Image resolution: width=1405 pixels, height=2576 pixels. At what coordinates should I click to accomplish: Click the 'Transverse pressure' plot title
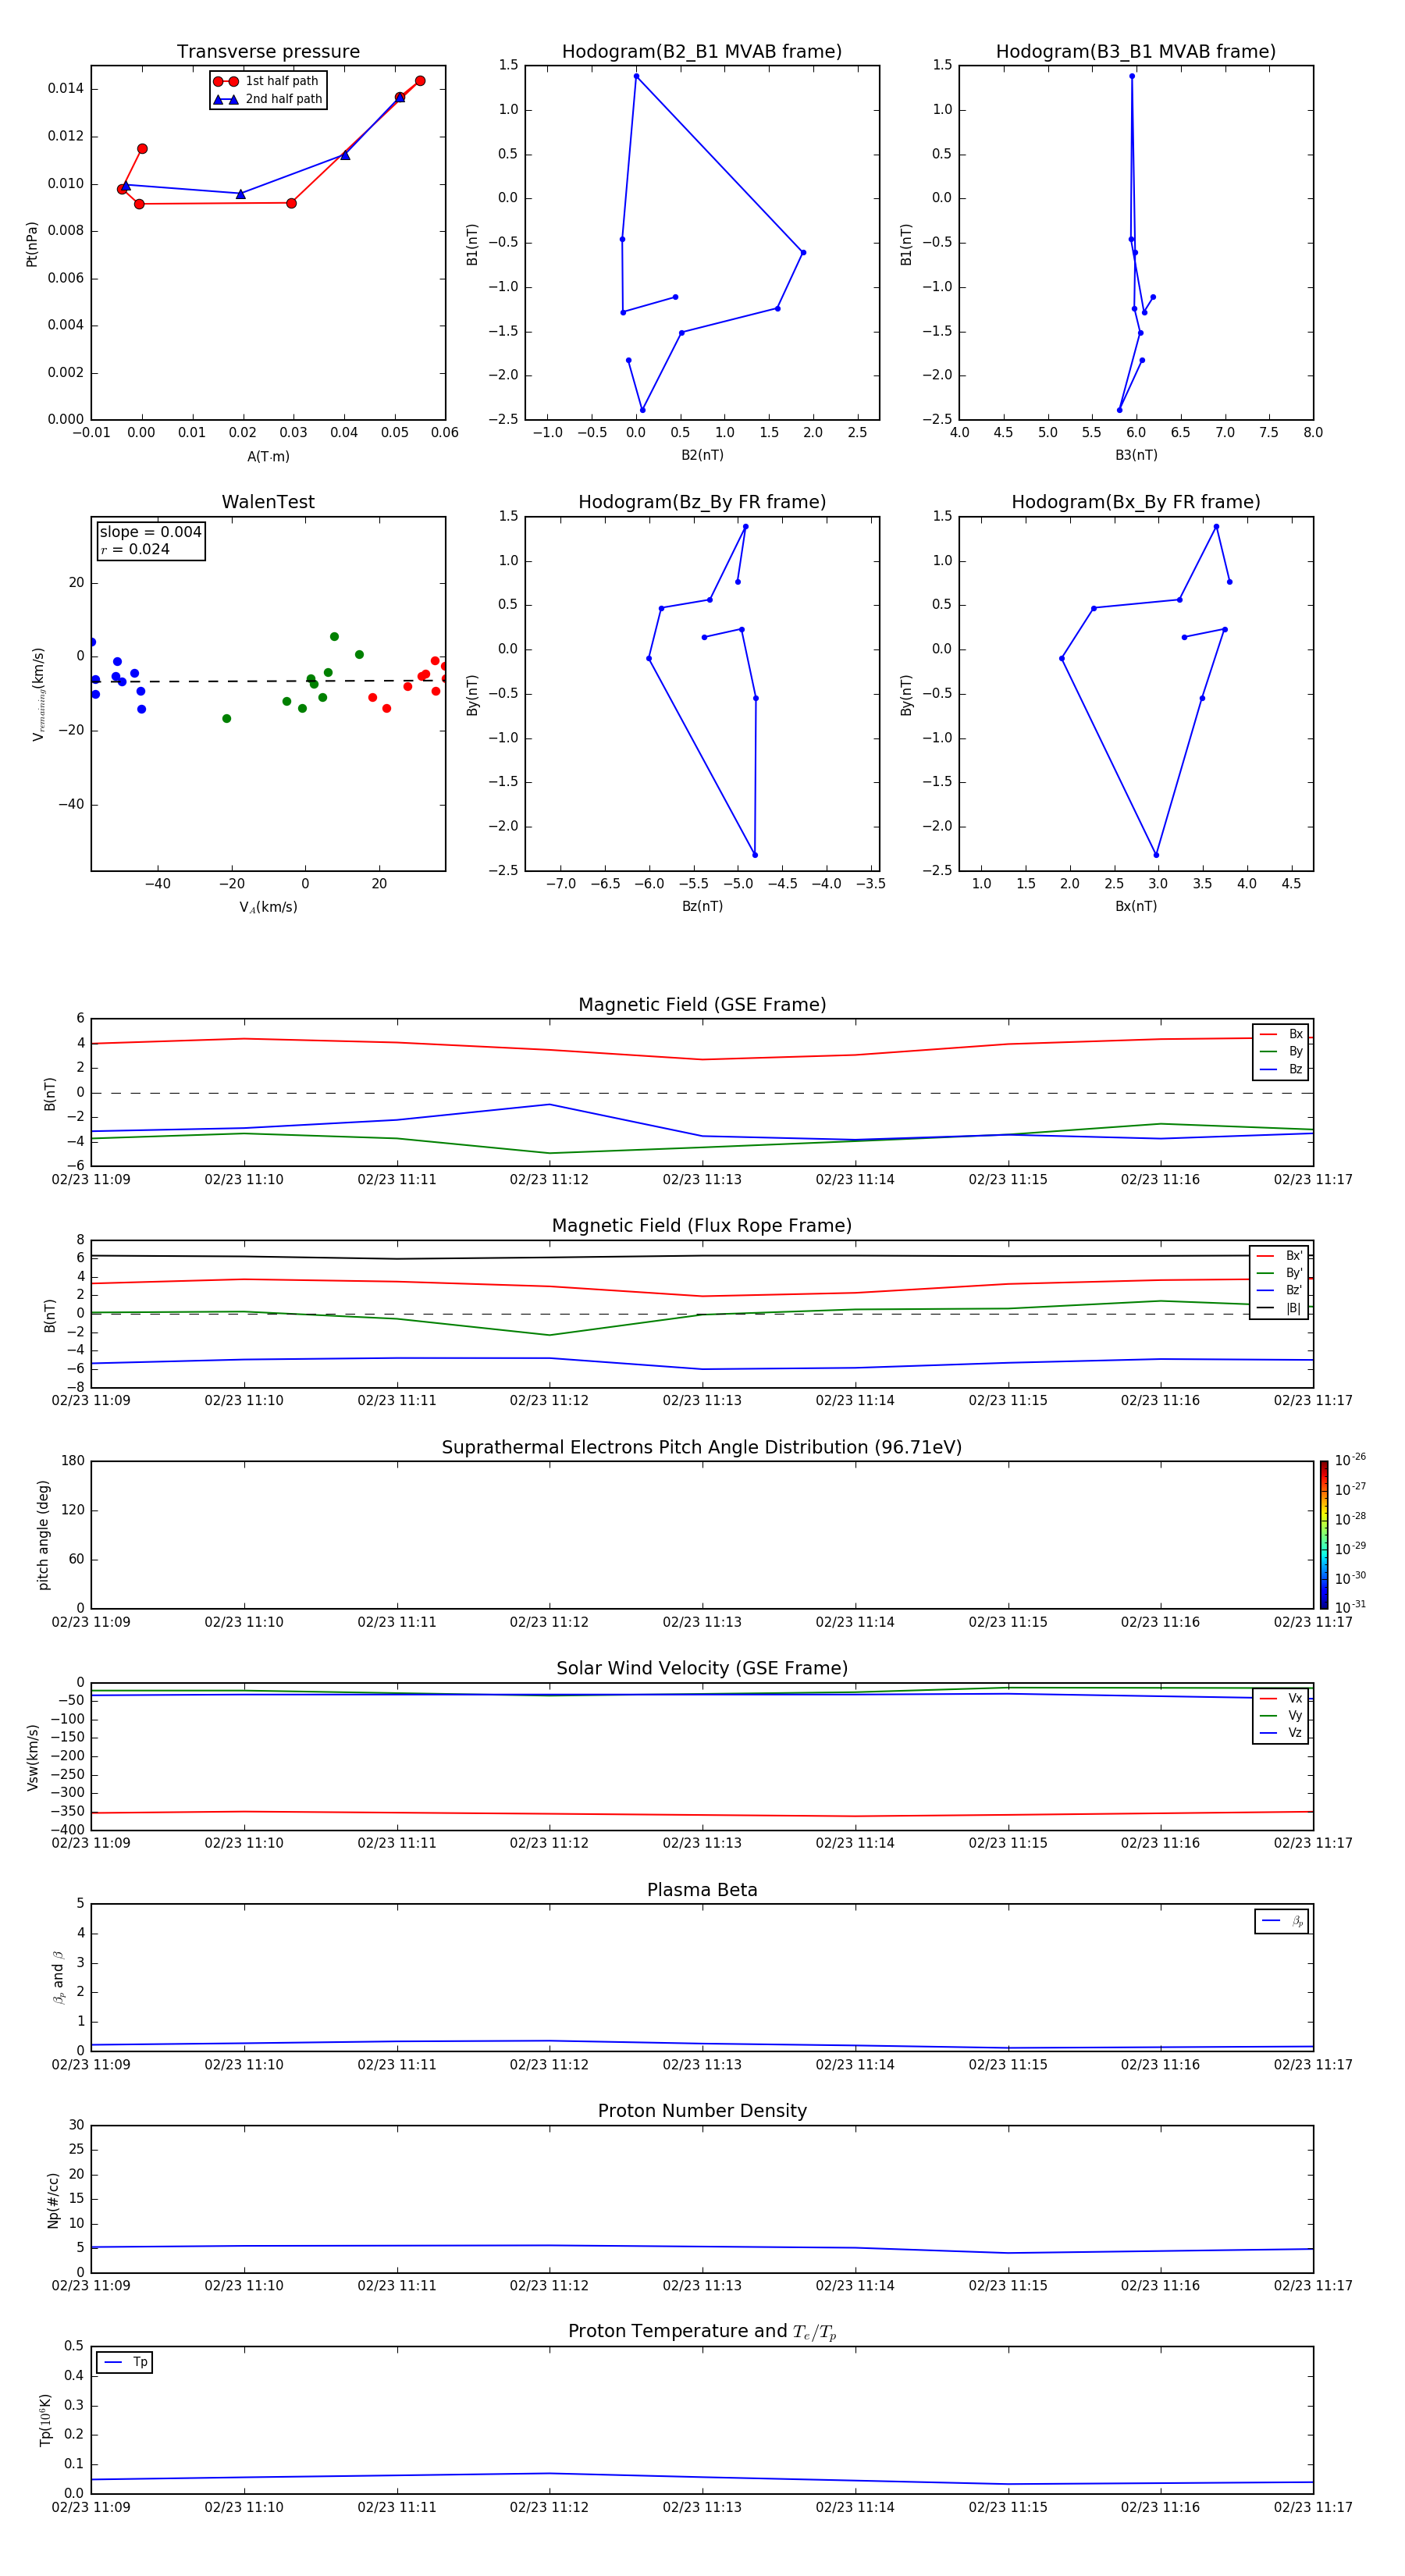[x=268, y=51]
